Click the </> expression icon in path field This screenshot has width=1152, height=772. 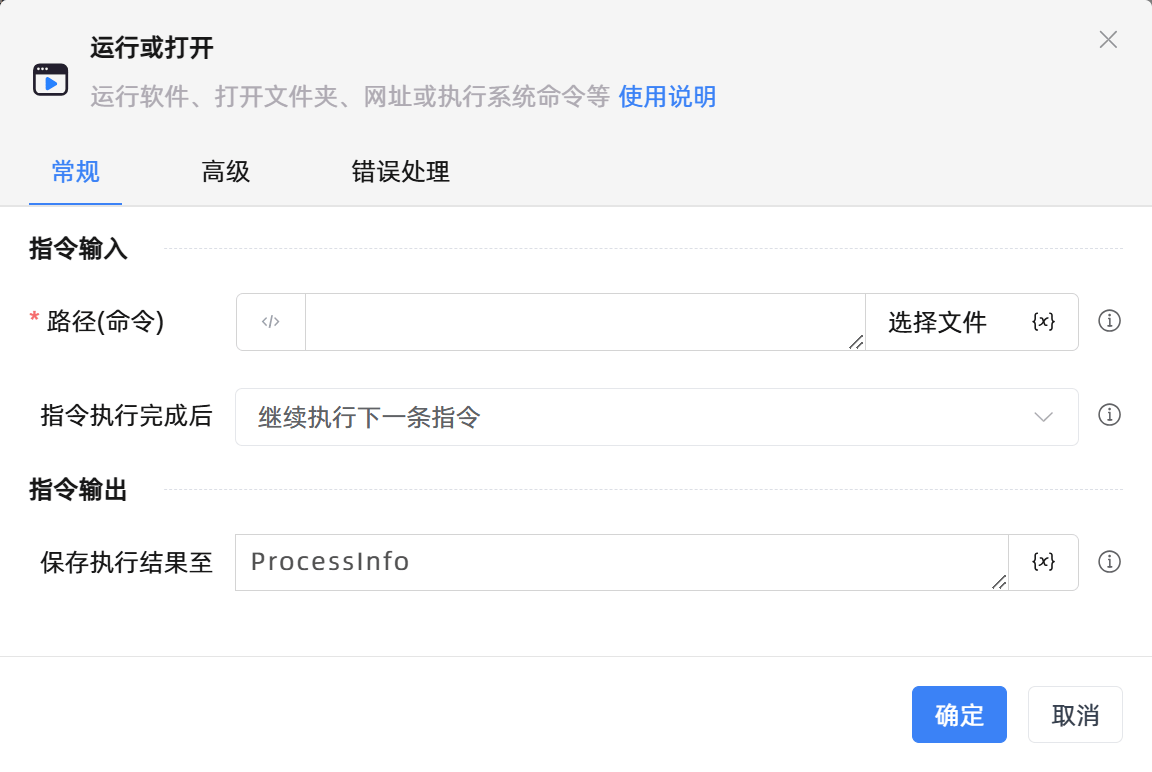[270, 321]
